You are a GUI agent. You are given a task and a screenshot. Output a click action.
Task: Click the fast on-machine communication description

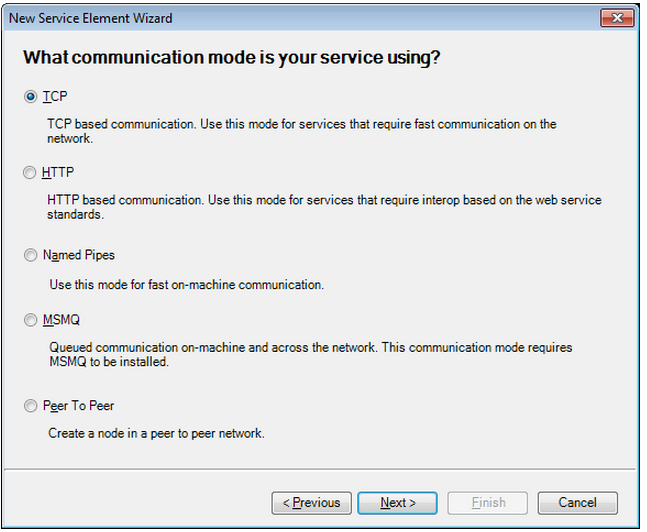(187, 285)
